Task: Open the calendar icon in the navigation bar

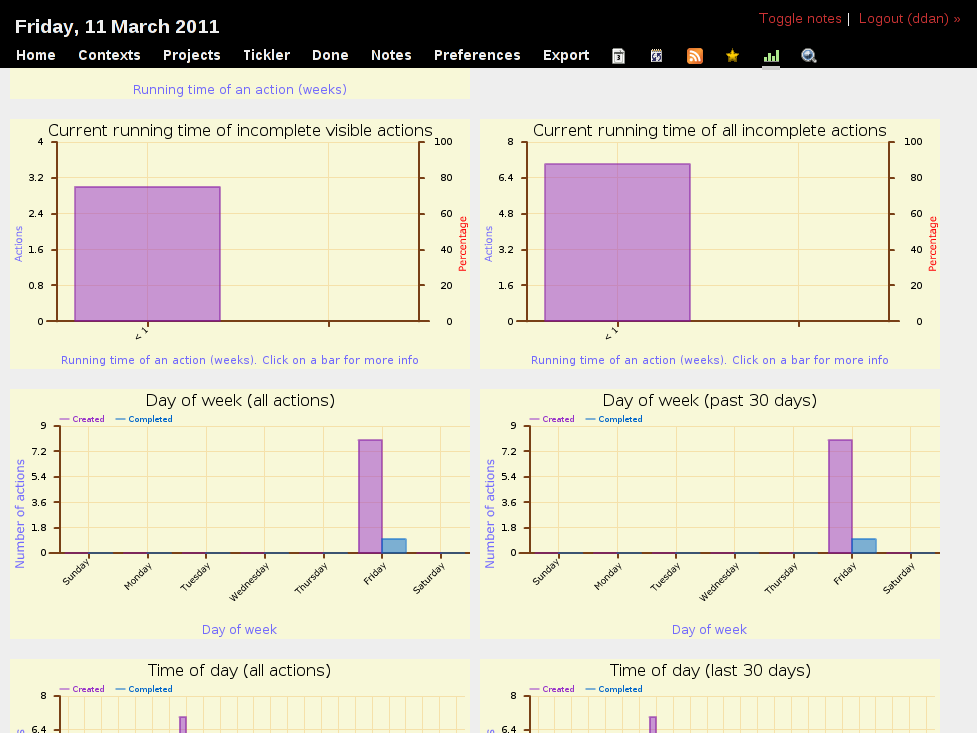Action: click(618, 56)
